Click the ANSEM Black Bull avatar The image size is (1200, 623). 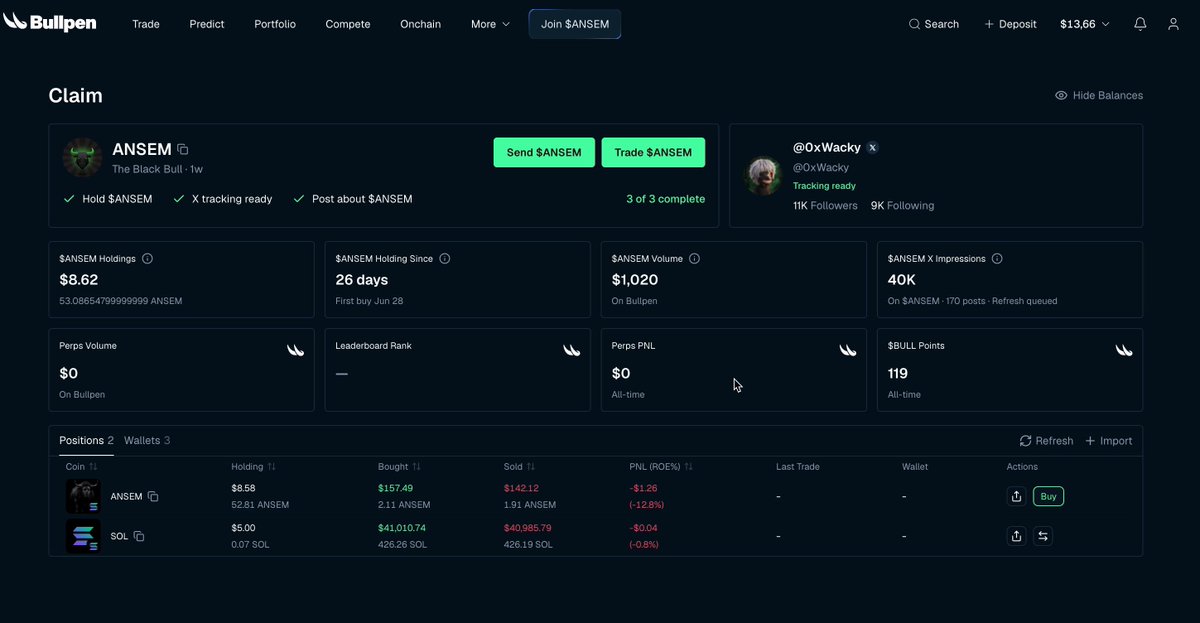point(82,157)
